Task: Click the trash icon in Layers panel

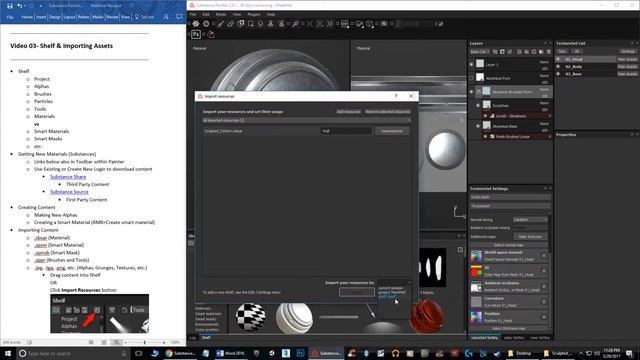Action: [548, 52]
